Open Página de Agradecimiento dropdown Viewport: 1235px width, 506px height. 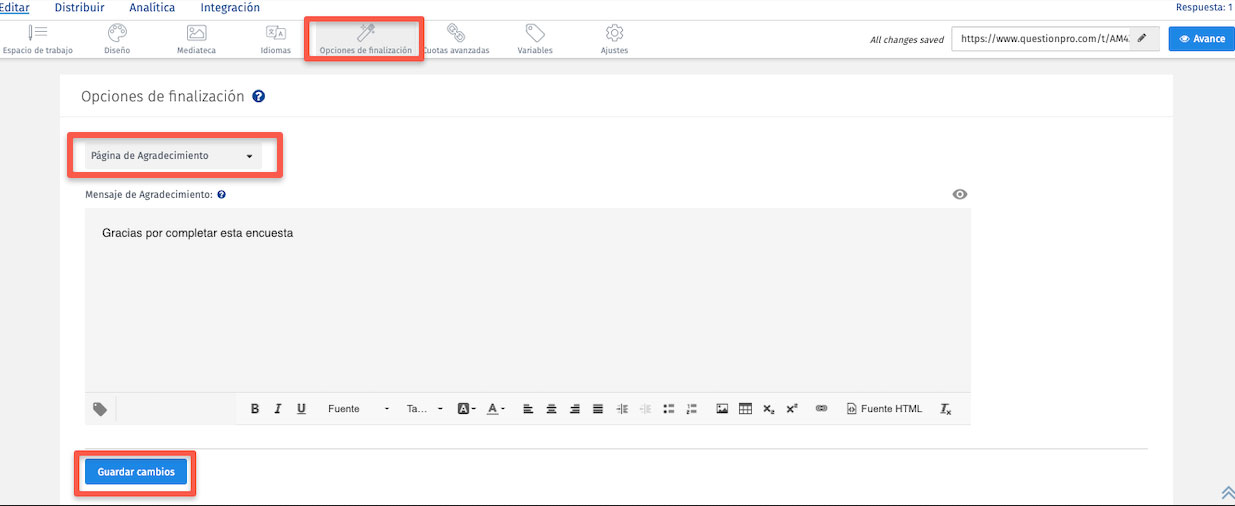point(172,156)
